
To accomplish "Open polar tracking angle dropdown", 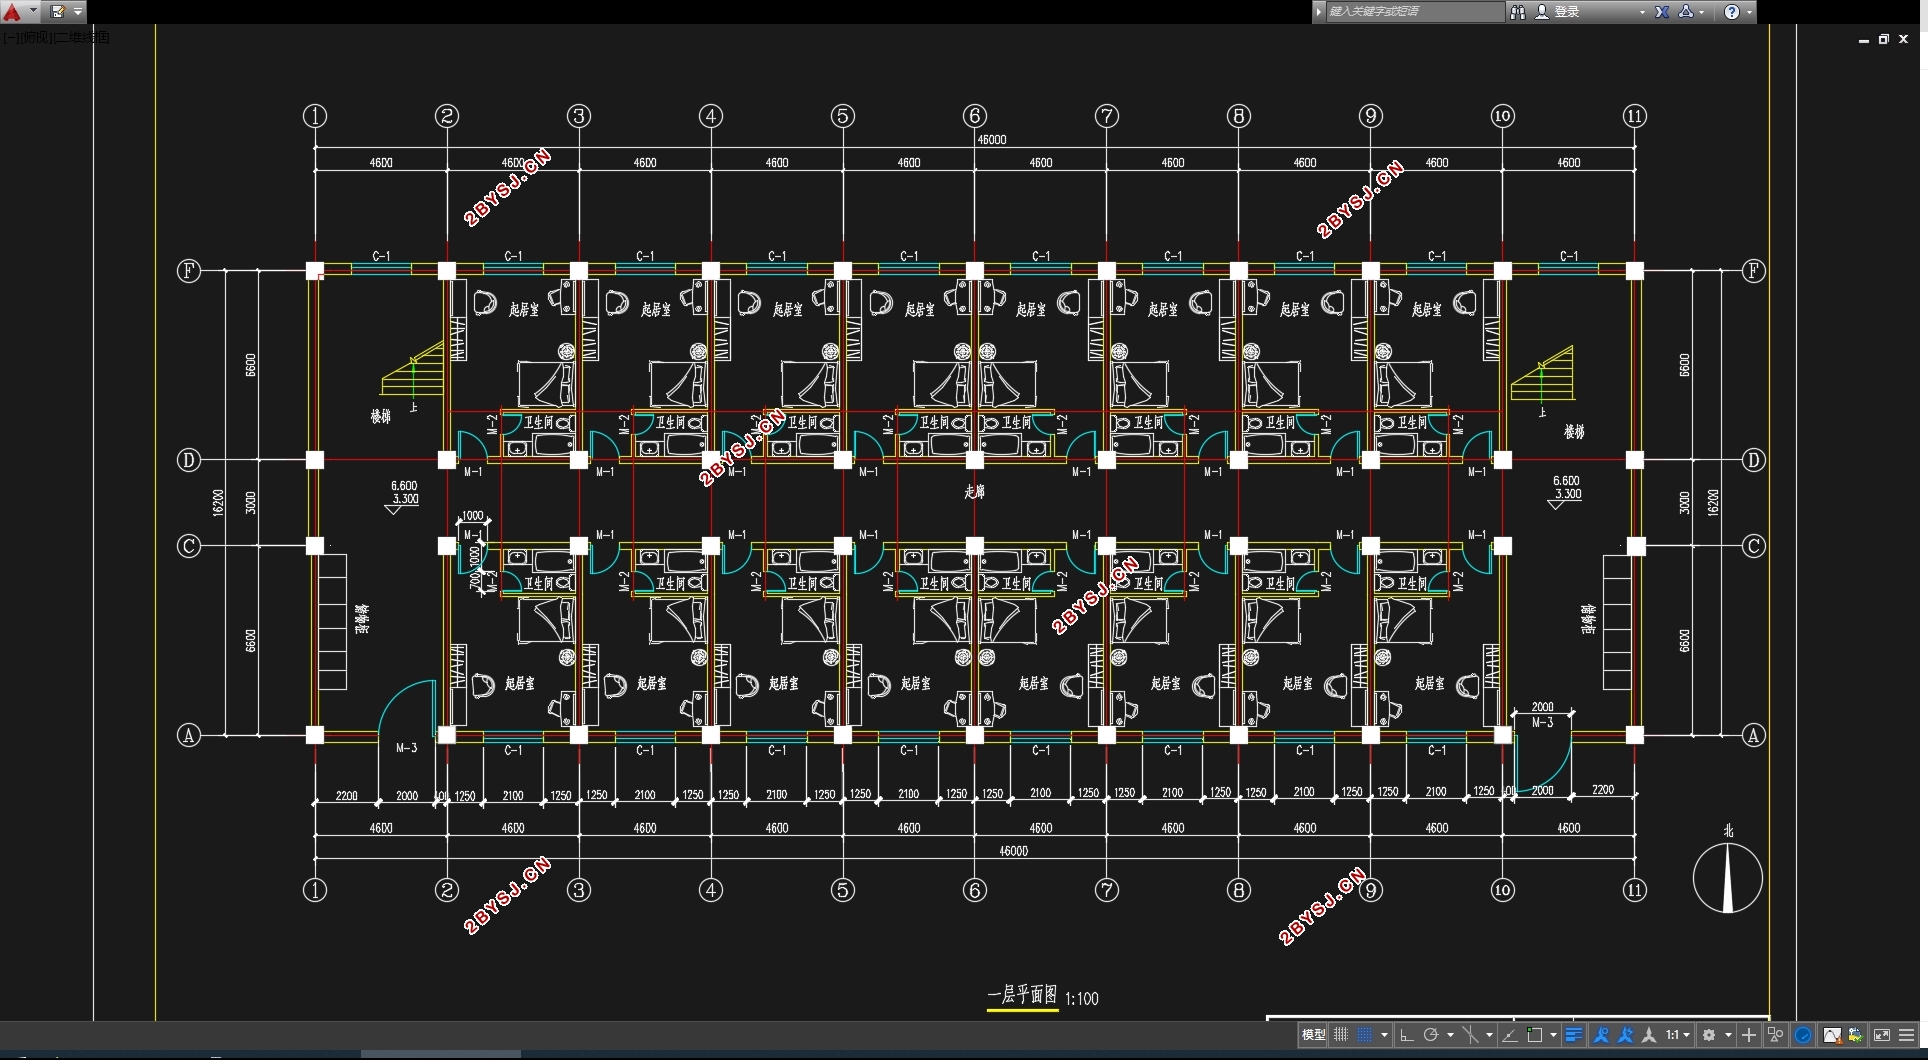I will (1450, 1035).
